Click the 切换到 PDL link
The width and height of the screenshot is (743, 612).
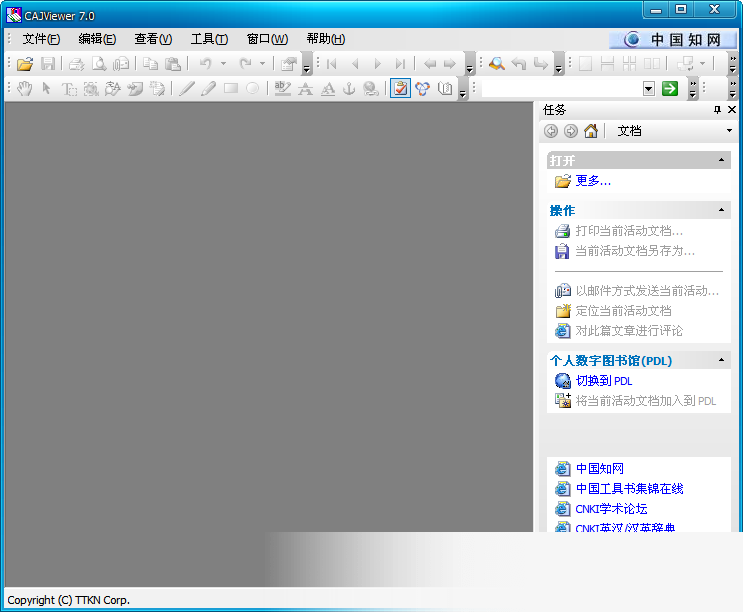point(604,381)
